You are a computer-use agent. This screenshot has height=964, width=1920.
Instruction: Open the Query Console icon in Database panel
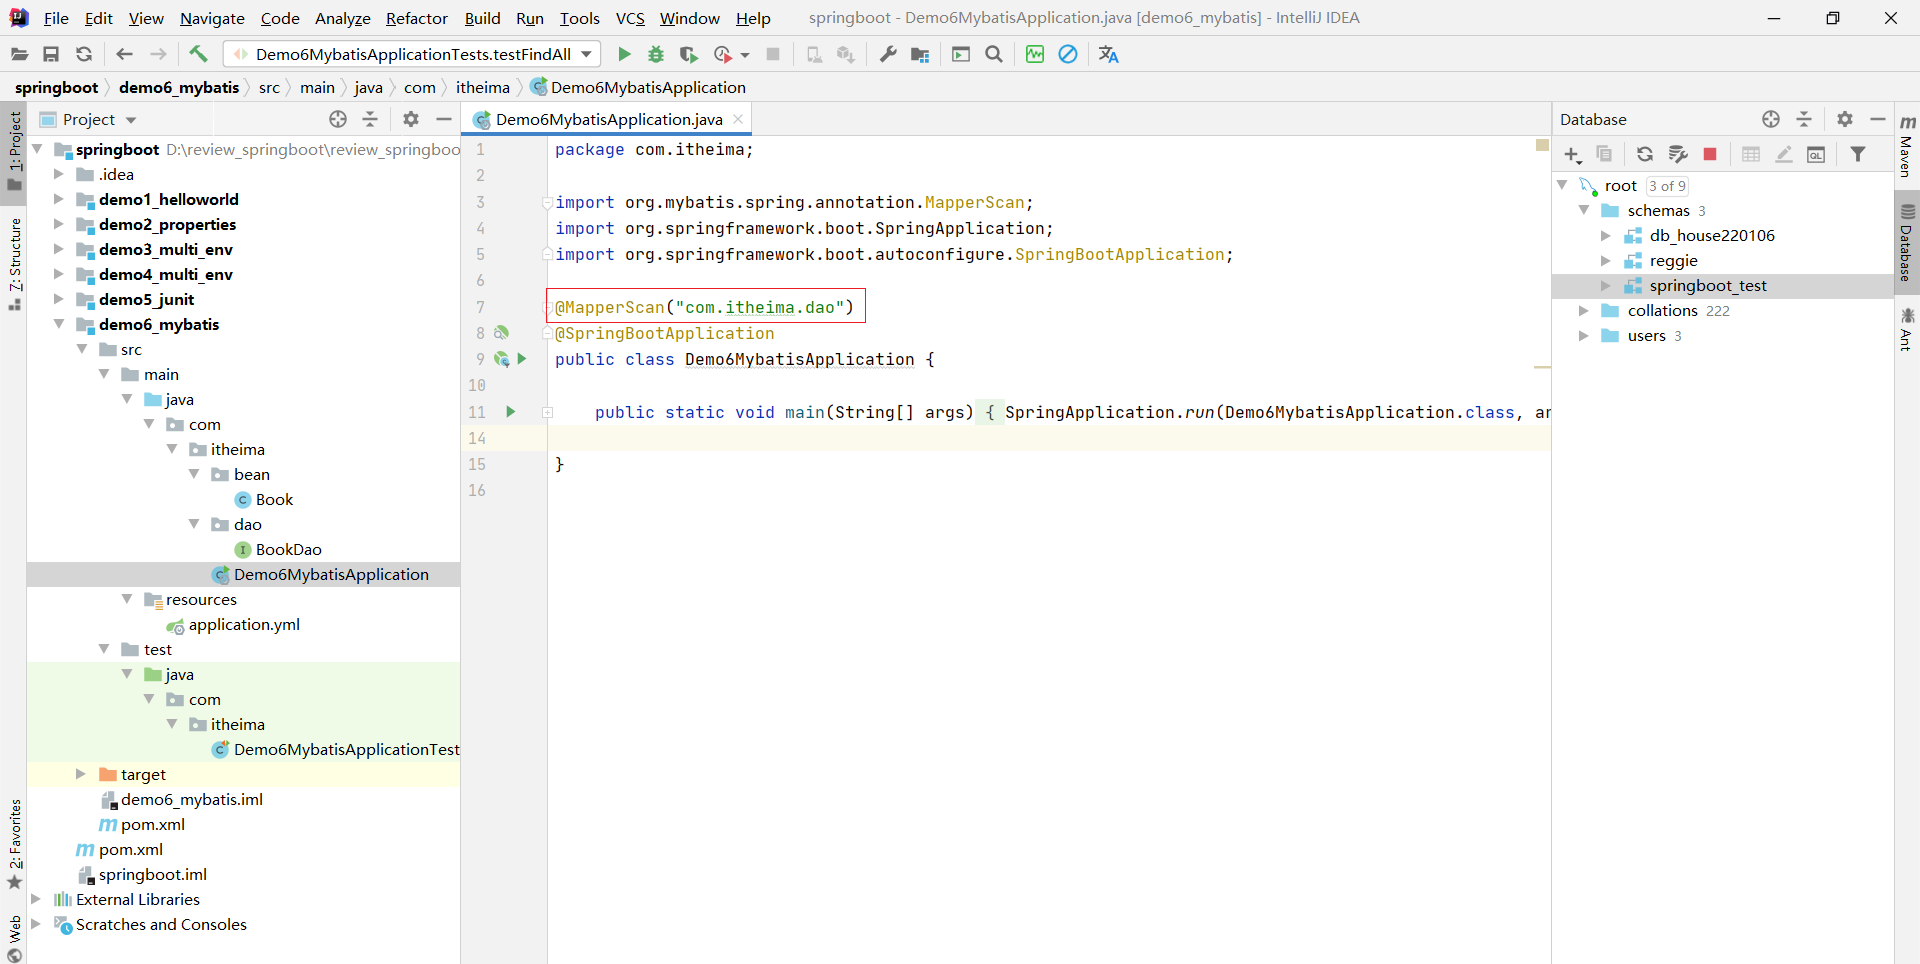(x=1816, y=154)
